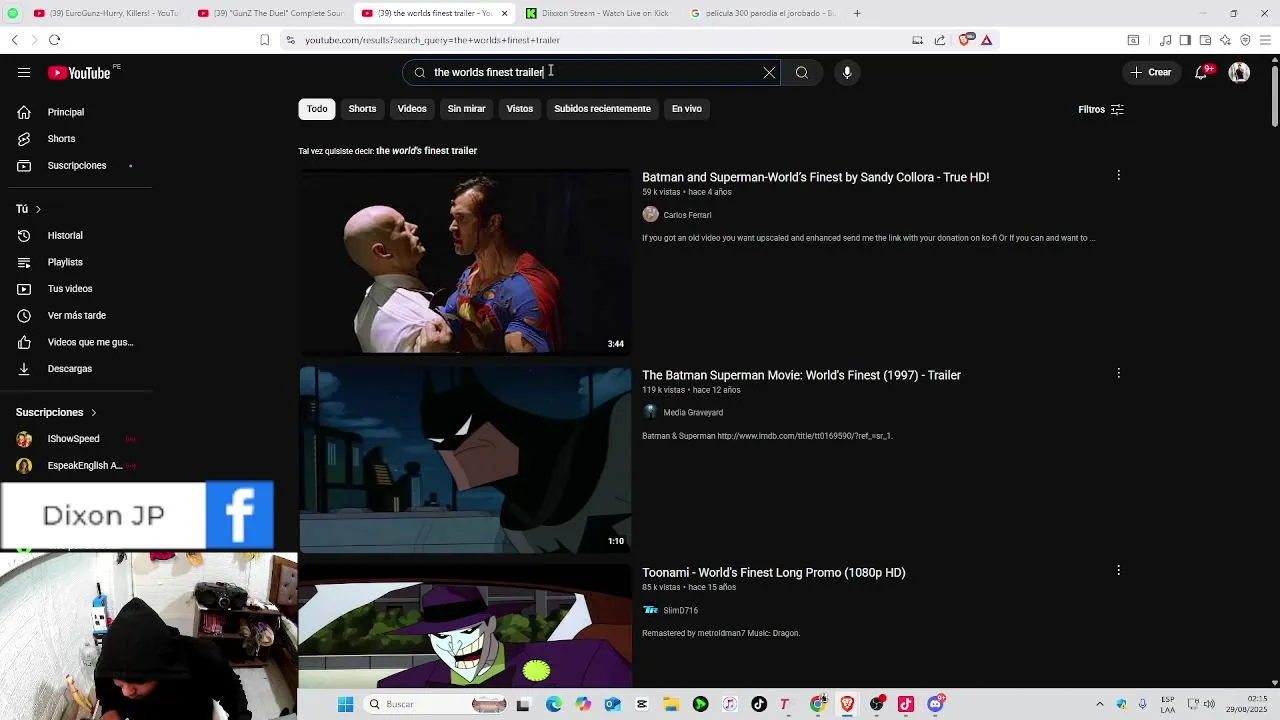1280x720 pixels.
Task: Clear the search box with the X
Action: (x=769, y=72)
